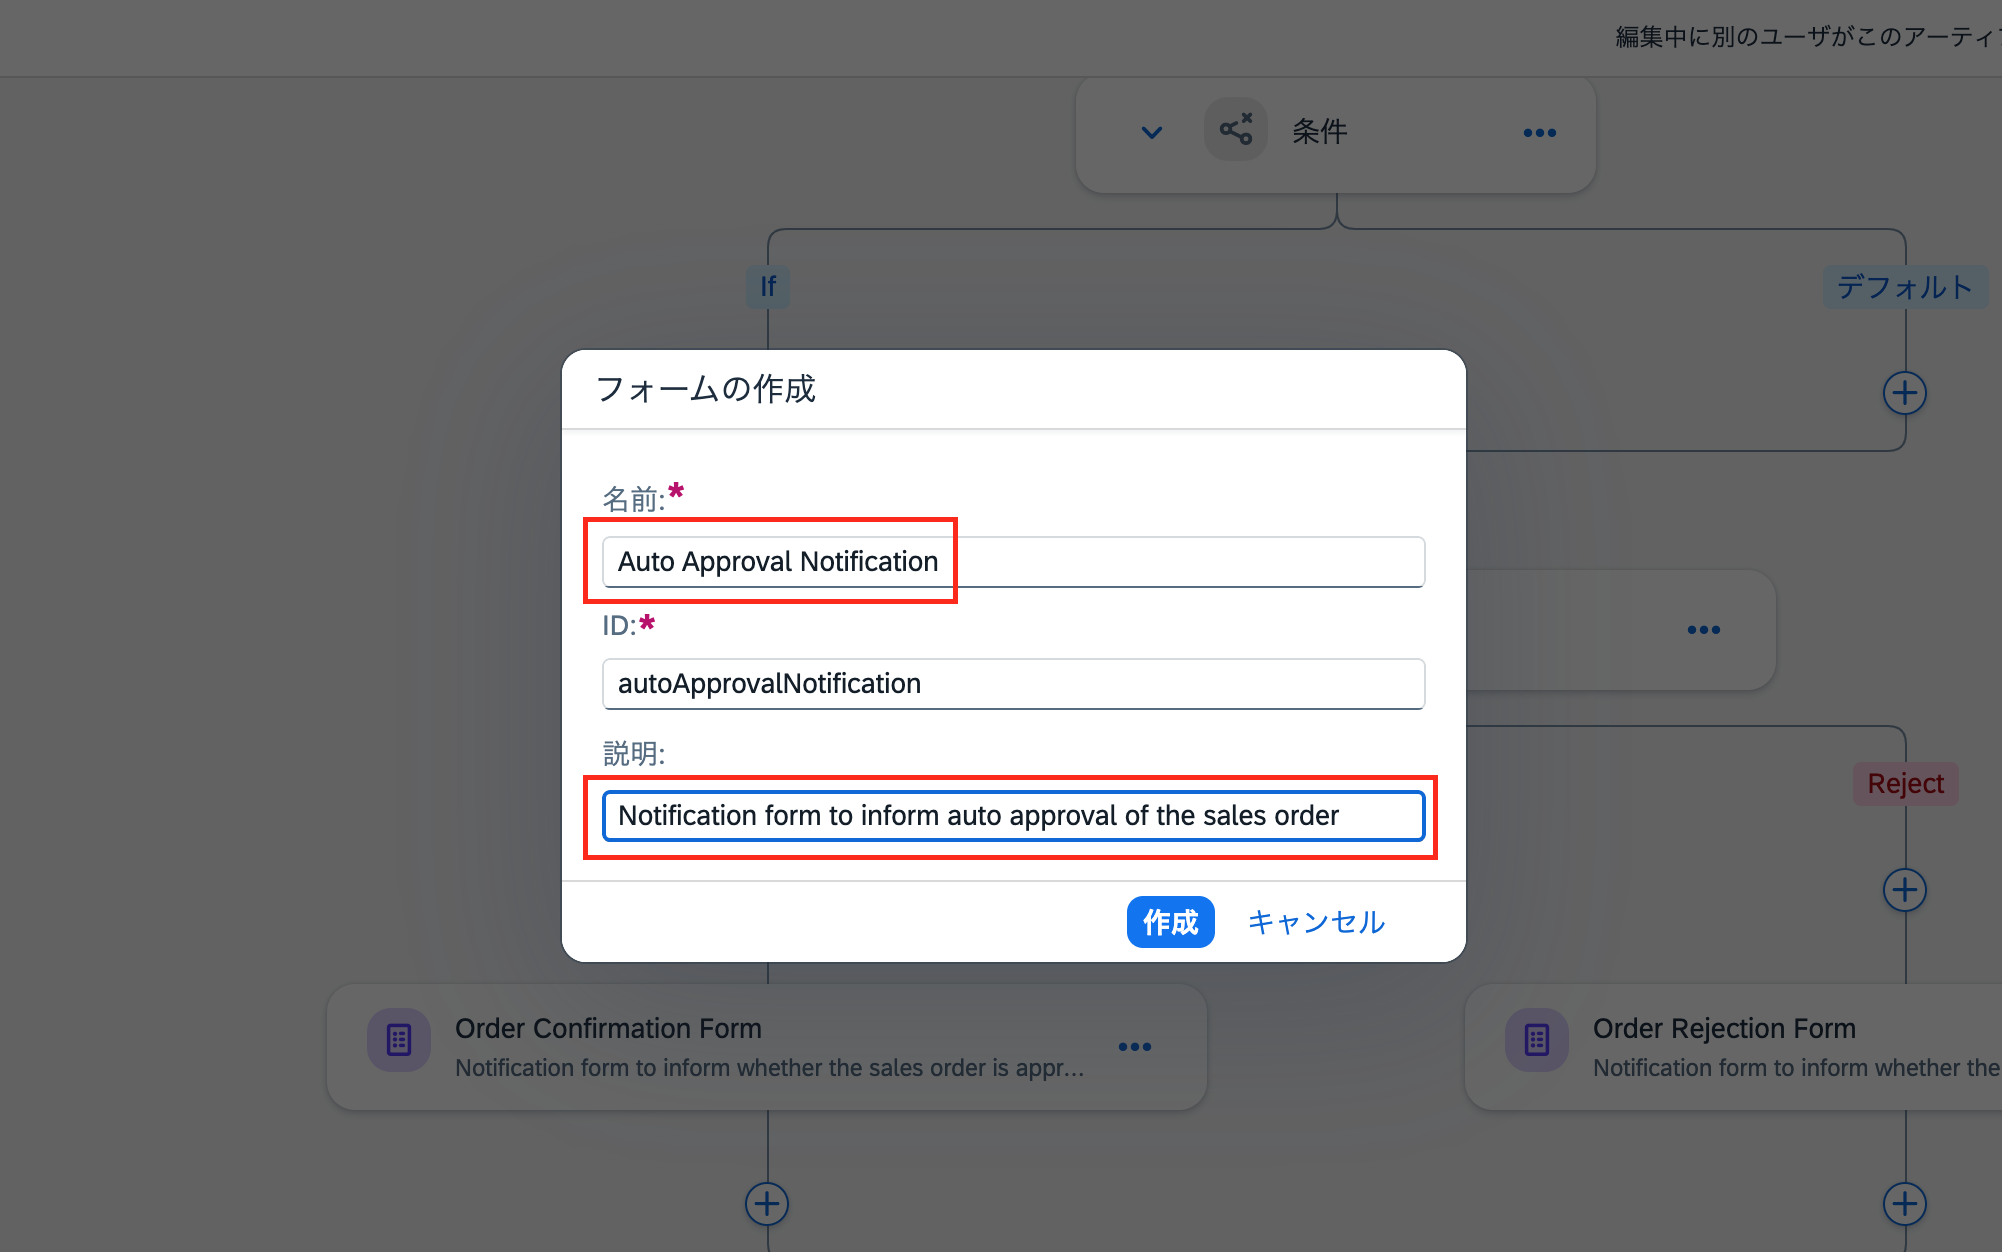The height and width of the screenshot is (1252, 2002).
Task: Click the 作成 button to create the form
Action: pos(1170,921)
